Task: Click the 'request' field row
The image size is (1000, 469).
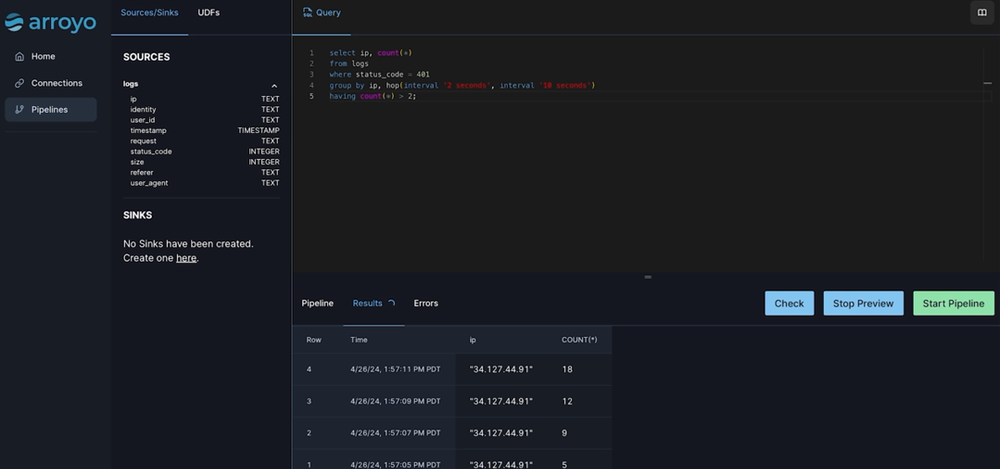Action: (x=205, y=141)
